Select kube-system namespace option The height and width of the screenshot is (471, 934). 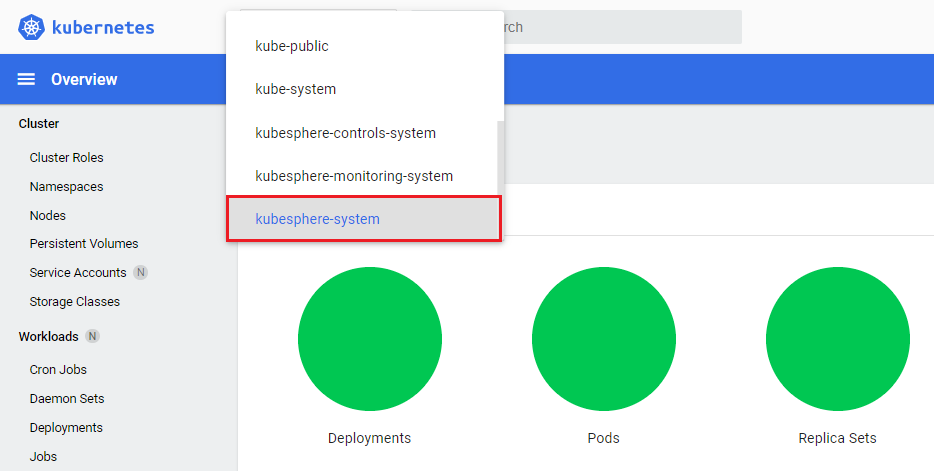click(365, 89)
